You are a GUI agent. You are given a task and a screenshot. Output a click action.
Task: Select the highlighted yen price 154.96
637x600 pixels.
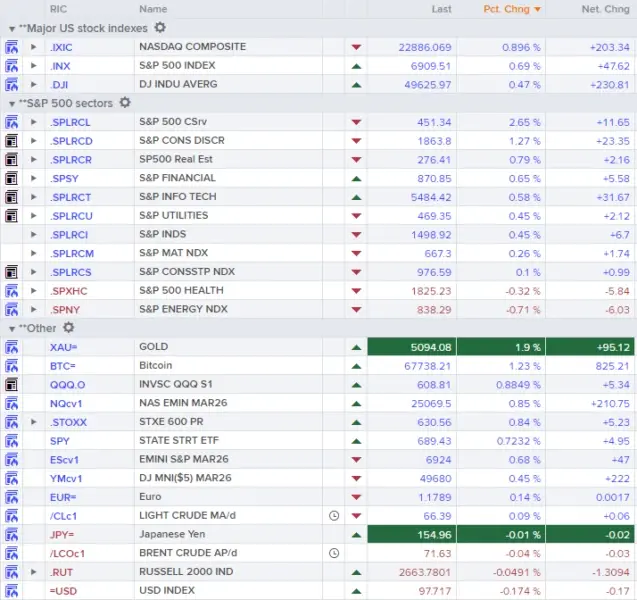click(412, 535)
